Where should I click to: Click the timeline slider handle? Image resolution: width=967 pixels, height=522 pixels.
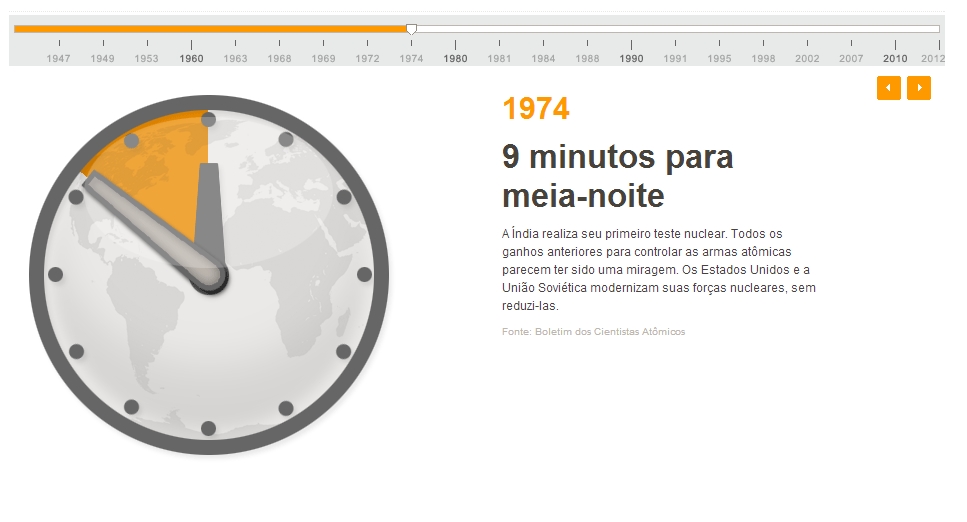coord(411,29)
